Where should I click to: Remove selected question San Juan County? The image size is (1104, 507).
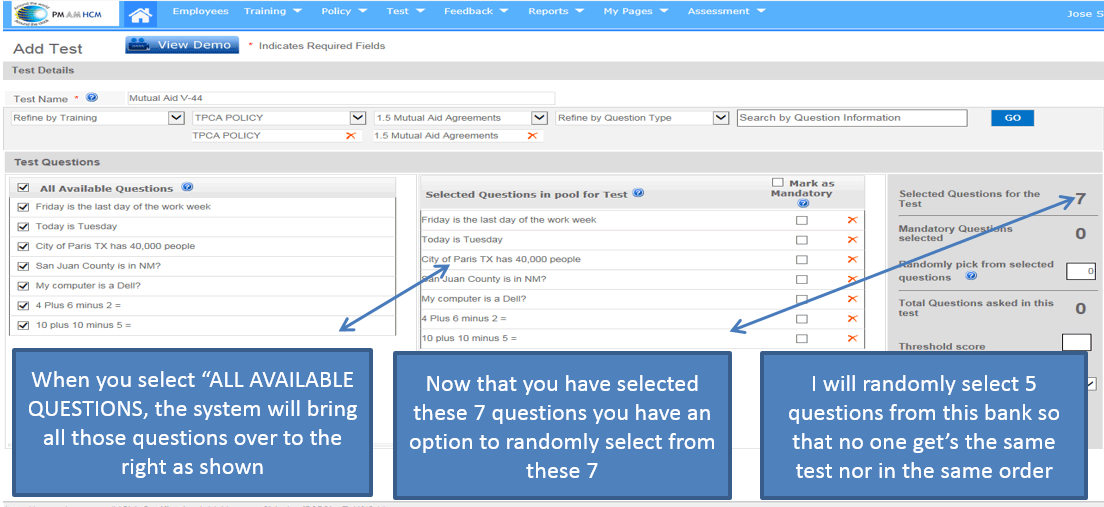click(x=852, y=280)
